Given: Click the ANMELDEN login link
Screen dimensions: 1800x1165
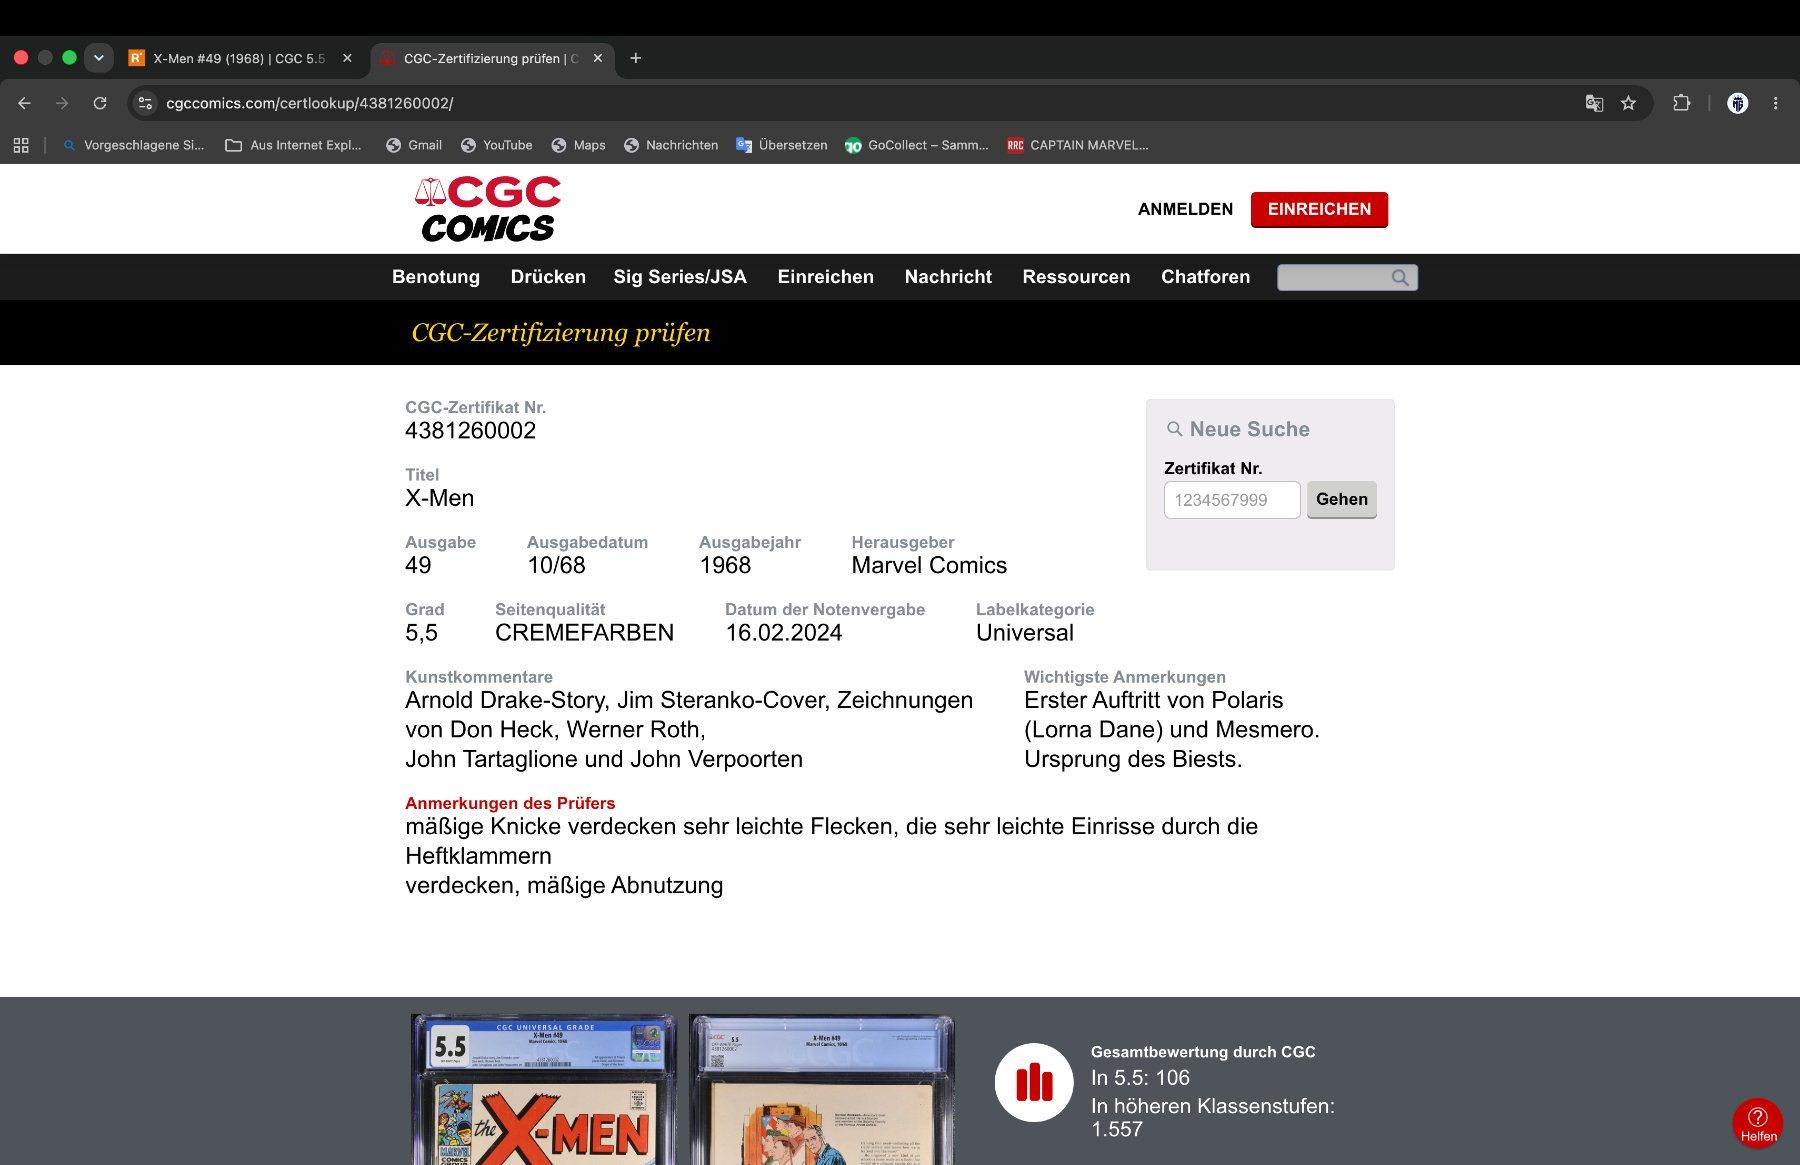Looking at the screenshot, I should [1185, 209].
